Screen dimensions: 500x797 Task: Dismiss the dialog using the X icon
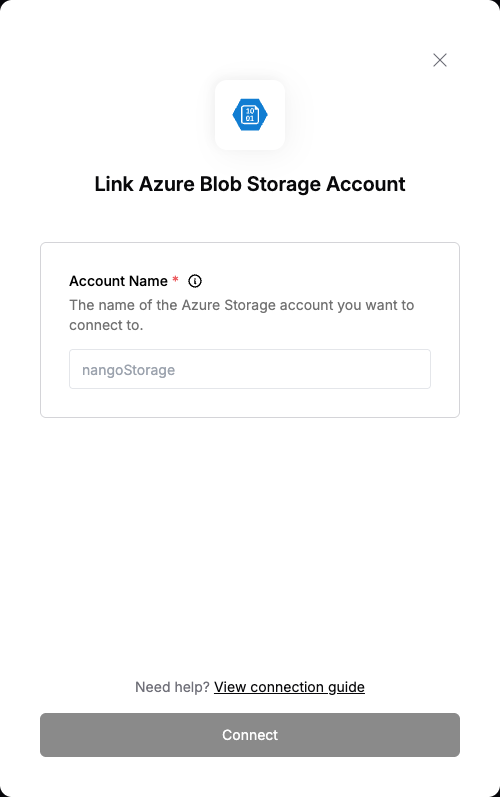tap(440, 60)
